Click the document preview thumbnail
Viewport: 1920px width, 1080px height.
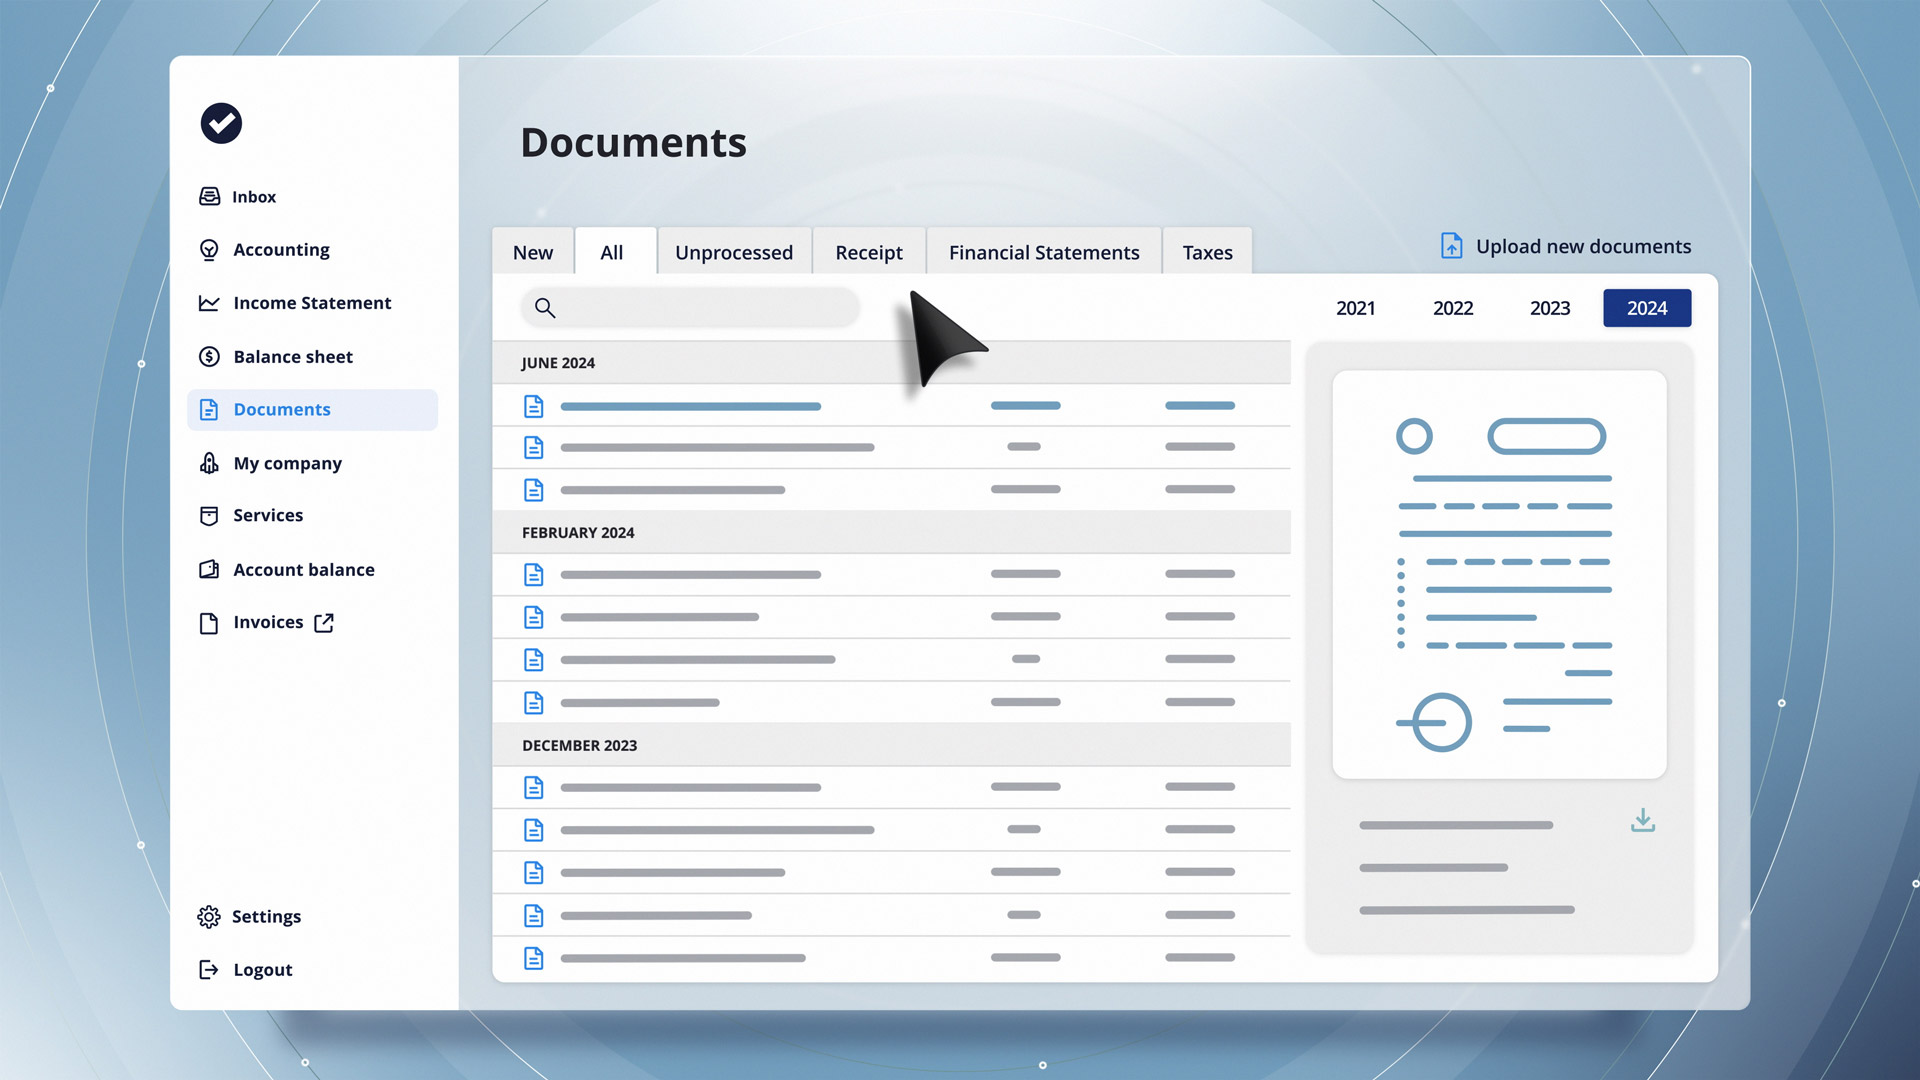click(1499, 575)
